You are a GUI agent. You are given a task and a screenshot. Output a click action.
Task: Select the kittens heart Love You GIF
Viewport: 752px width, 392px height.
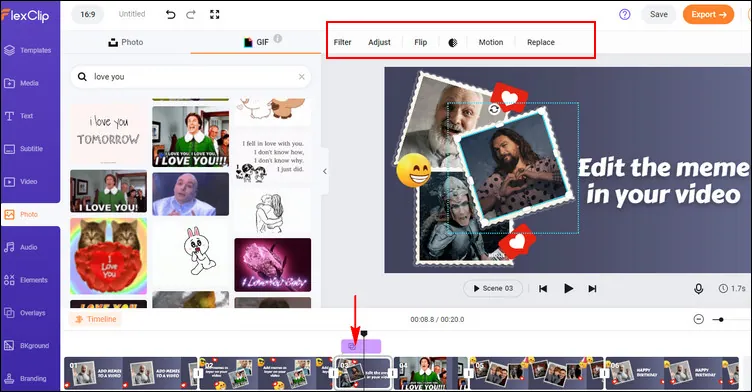click(108, 256)
